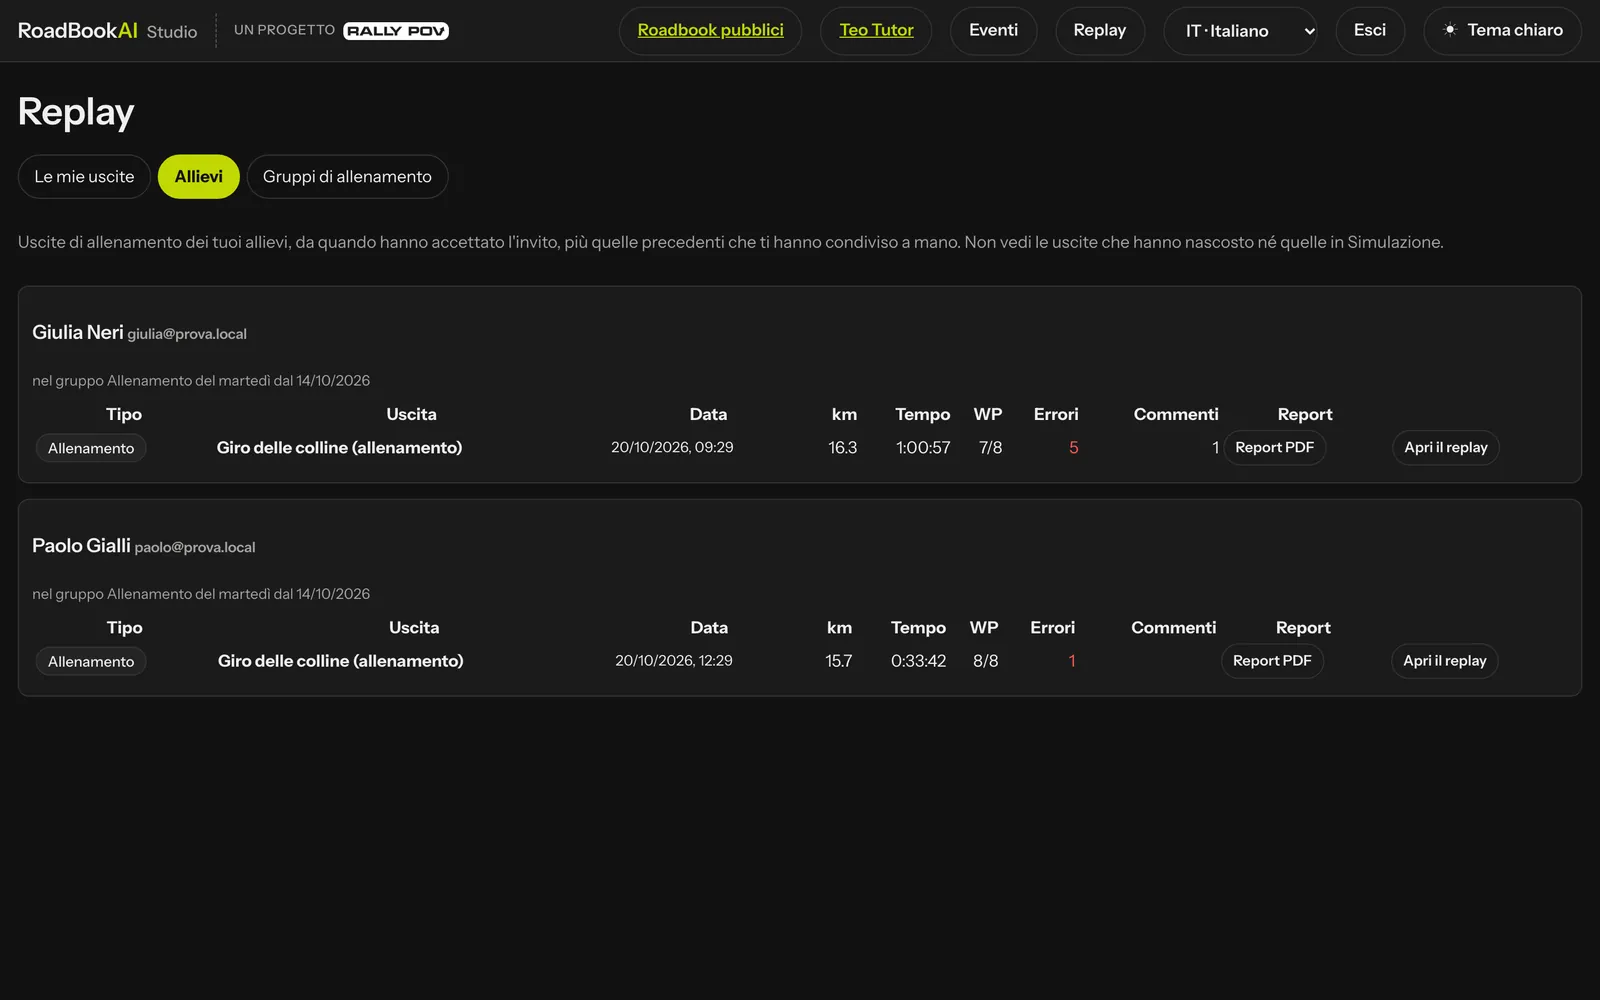Click the giulia@prova.local email text
Screen dimensions: 1600x1000
(x=187, y=334)
